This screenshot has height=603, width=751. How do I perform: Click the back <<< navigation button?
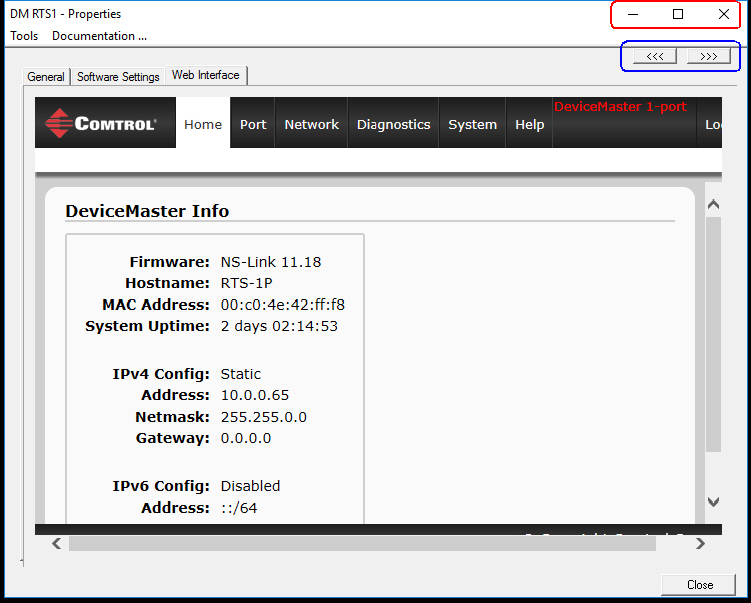pyautogui.click(x=655, y=56)
